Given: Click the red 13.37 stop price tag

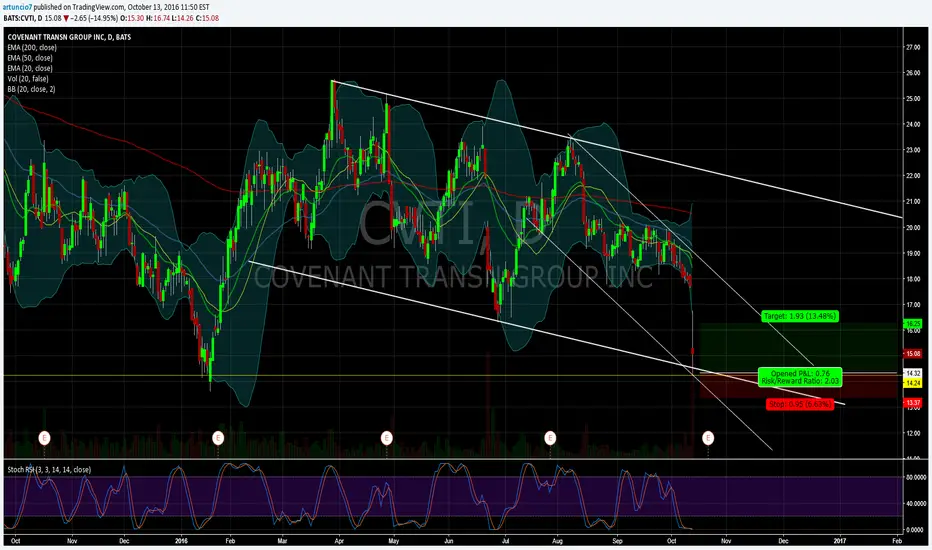Looking at the screenshot, I should tap(912, 403).
